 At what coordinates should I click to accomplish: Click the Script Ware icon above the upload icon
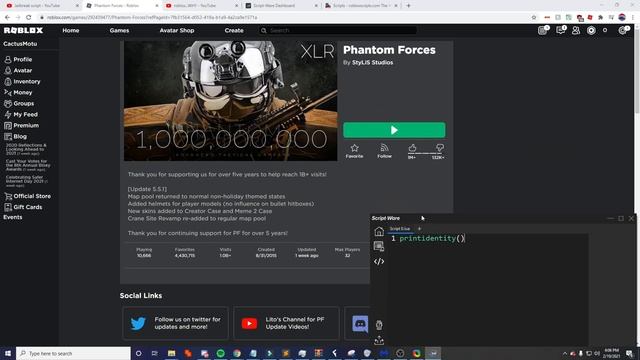click(x=379, y=325)
